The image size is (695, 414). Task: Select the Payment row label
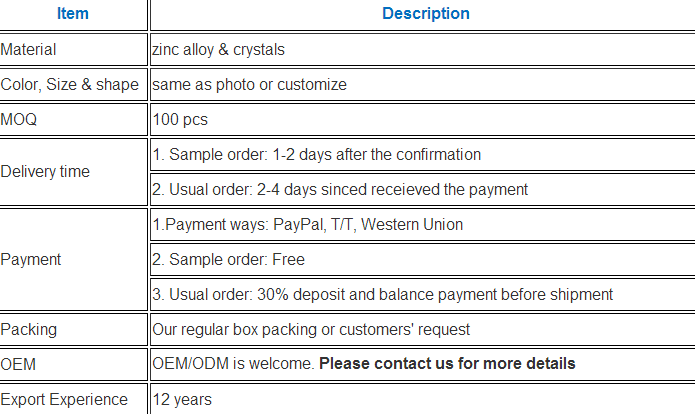click(x=31, y=259)
